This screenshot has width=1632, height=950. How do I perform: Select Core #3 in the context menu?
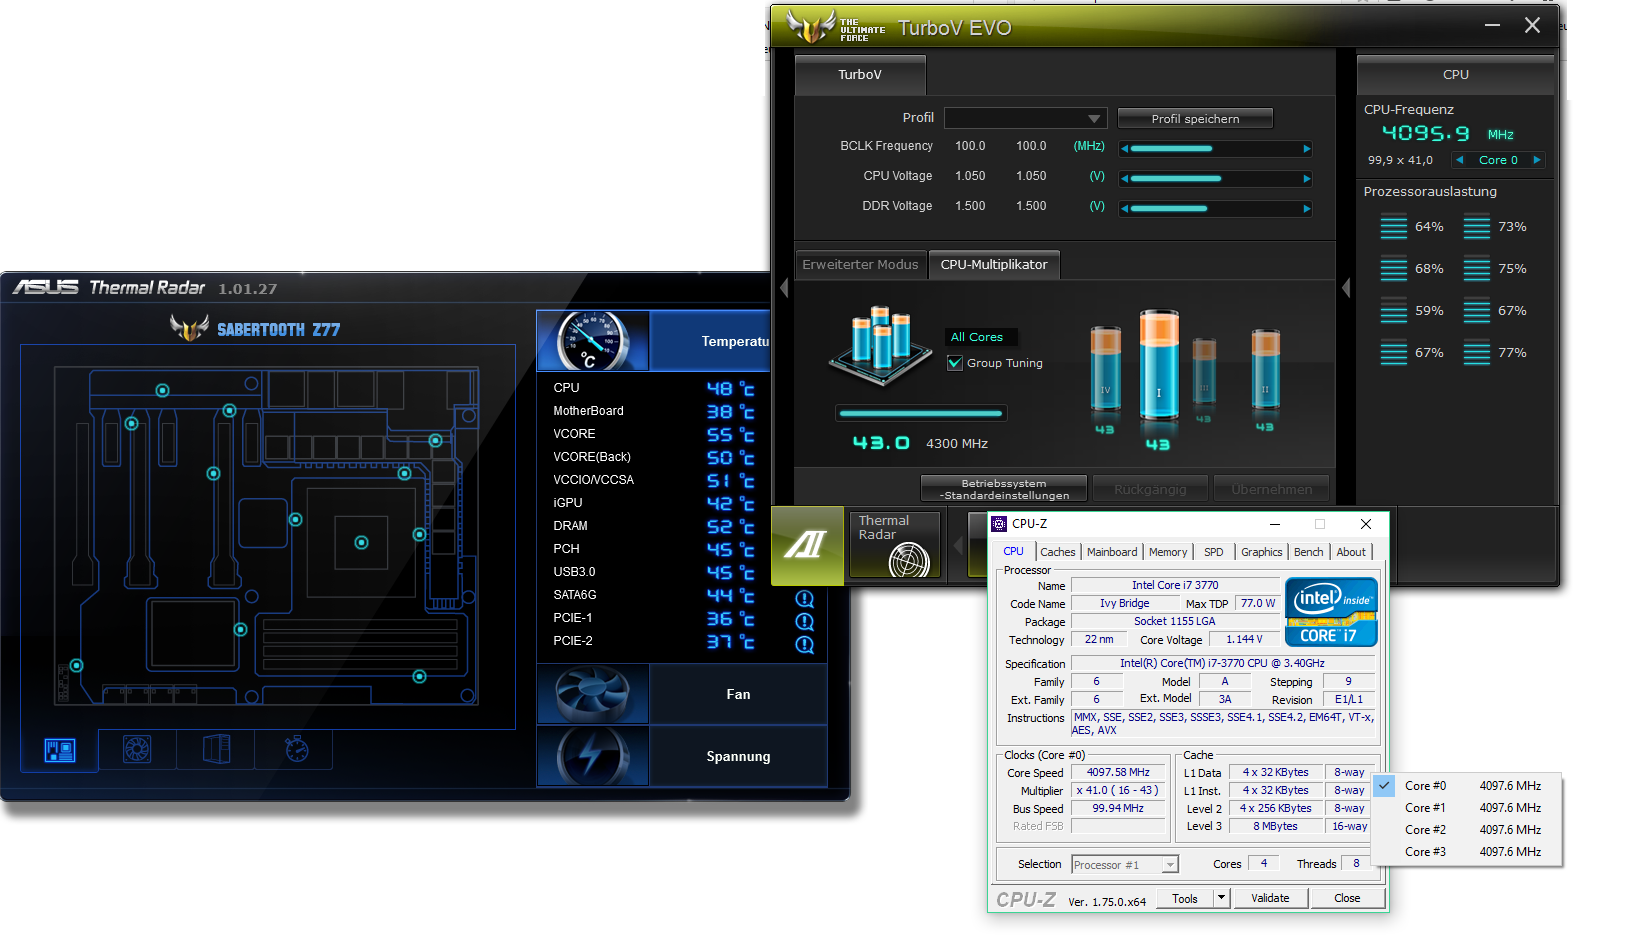[x=1468, y=852]
